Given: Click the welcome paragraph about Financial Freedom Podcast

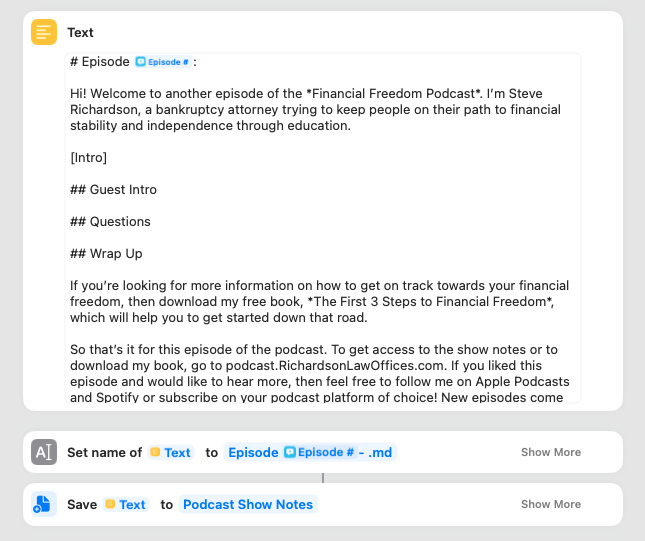Looking at the screenshot, I should 316,109.
